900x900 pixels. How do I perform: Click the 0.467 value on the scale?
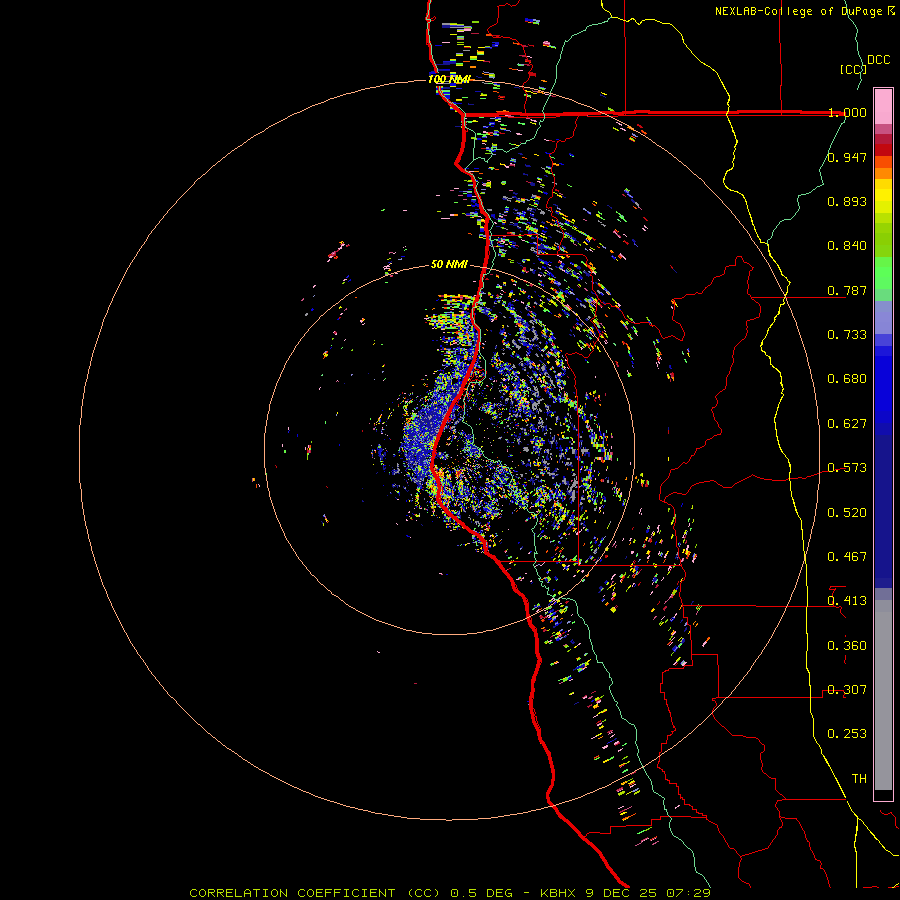point(847,557)
